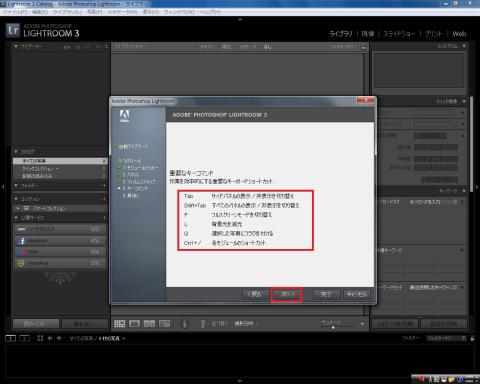Select Compare view icon in toolbar
The height and width of the screenshot is (384, 480).
coord(149,323)
